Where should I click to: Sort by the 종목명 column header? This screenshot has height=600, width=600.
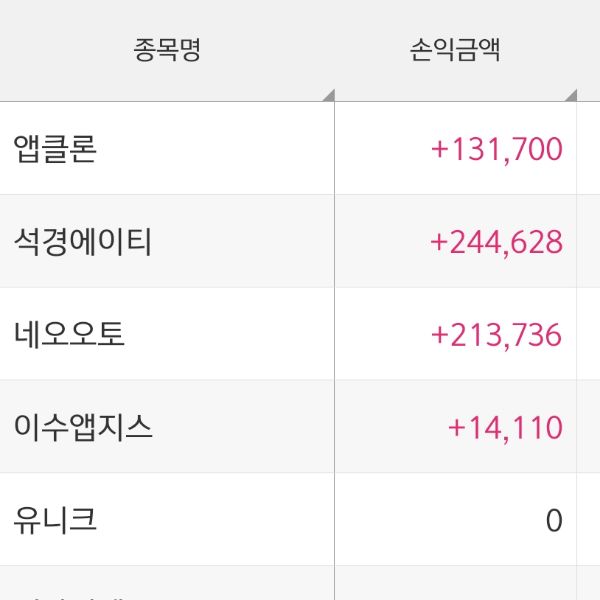click(167, 50)
